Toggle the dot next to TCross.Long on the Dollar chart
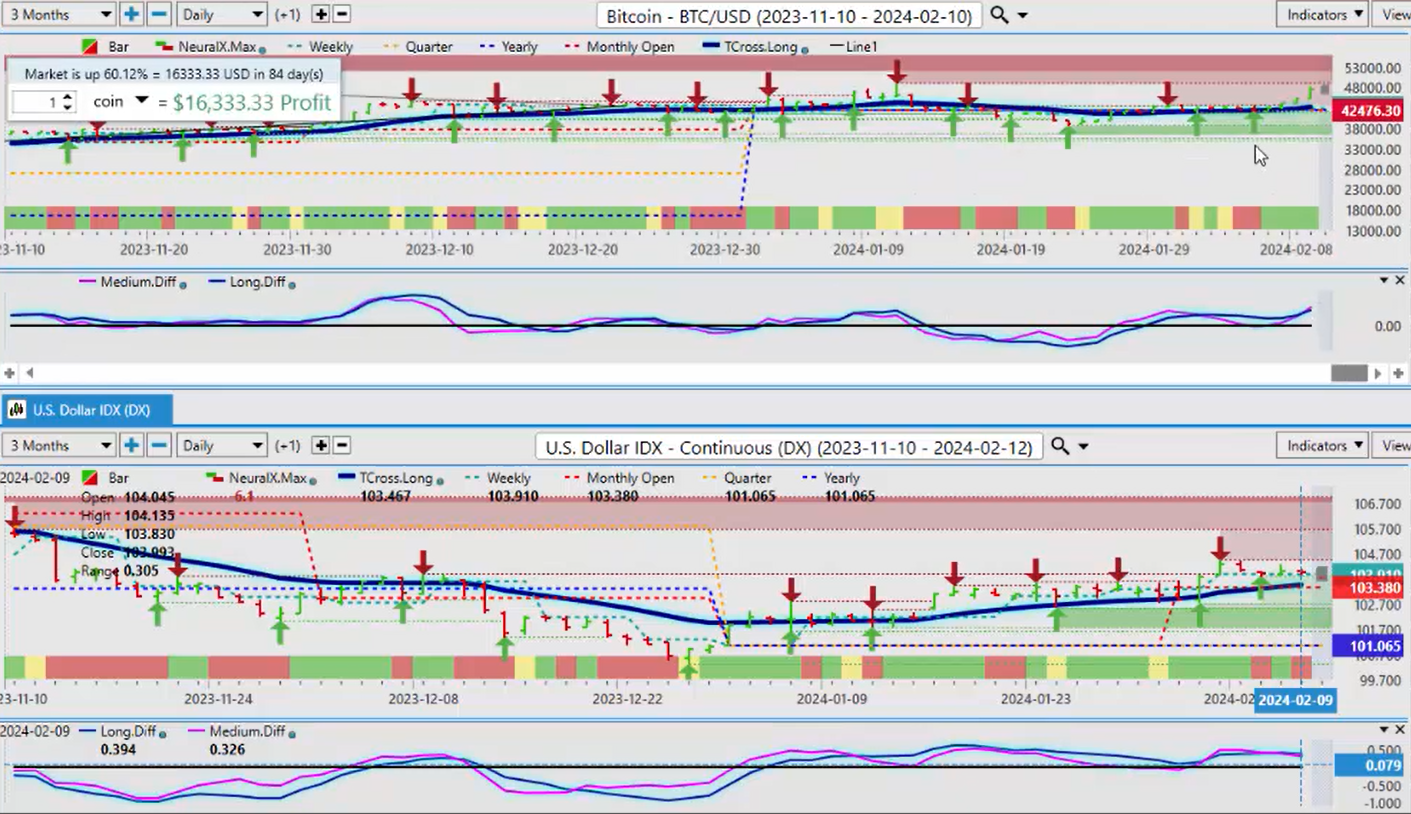 pos(438,479)
